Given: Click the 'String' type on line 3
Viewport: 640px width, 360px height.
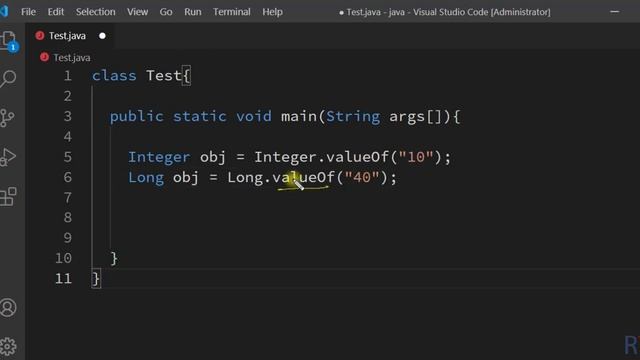Looking at the screenshot, I should (x=353, y=117).
